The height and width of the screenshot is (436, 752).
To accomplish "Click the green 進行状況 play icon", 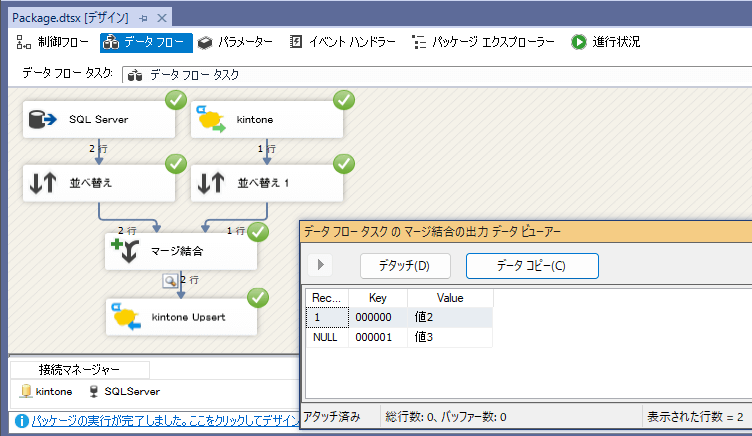I will click(x=579, y=42).
